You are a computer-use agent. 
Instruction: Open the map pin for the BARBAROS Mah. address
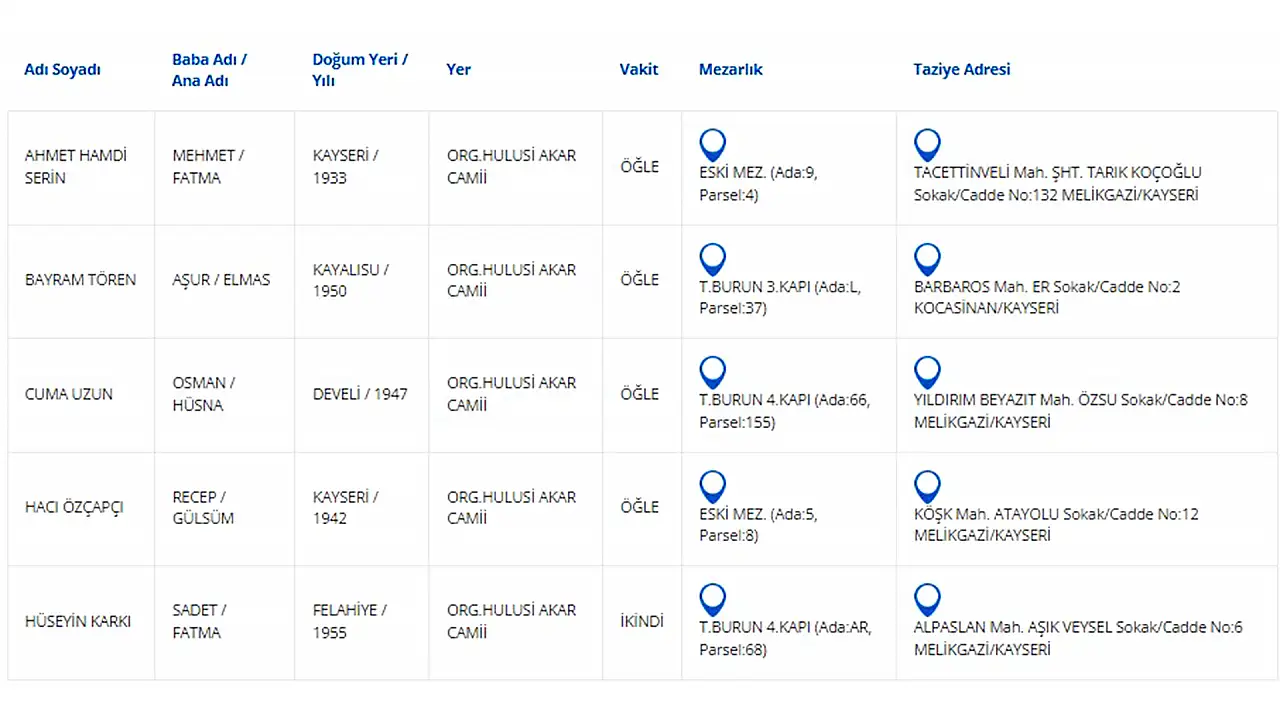click(927, 259)
